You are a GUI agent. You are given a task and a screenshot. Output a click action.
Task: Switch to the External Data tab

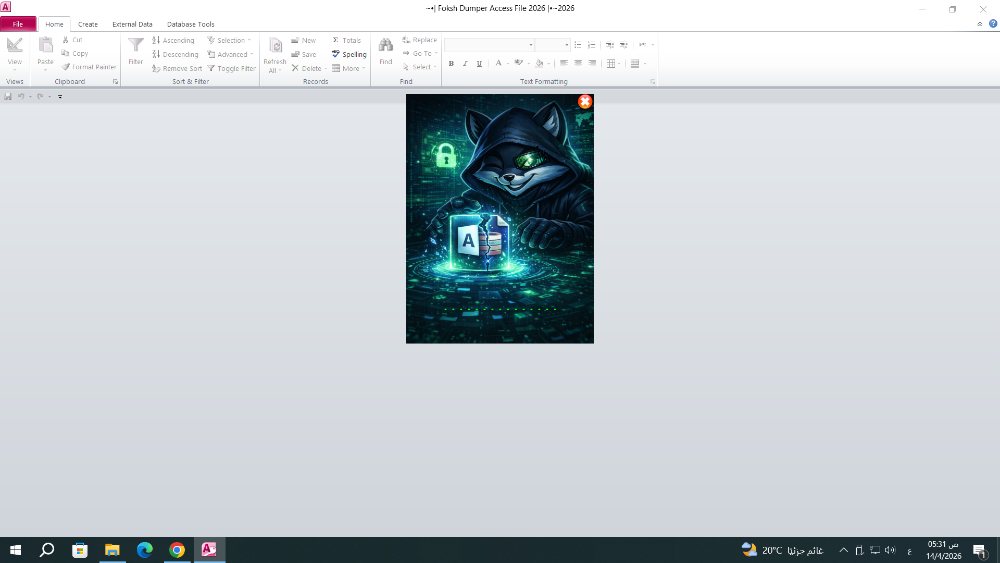[132, 24]
